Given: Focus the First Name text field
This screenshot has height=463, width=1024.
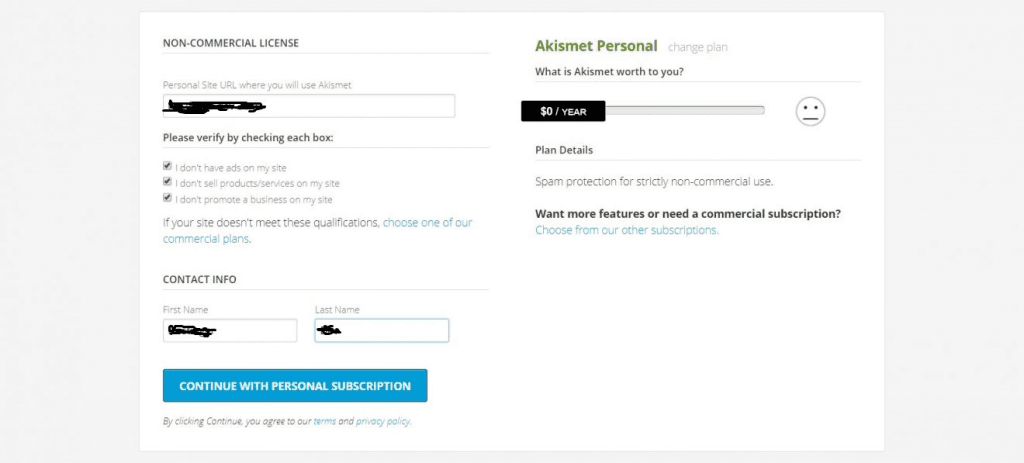Looking at the screenshot, I should click(230, 330).
